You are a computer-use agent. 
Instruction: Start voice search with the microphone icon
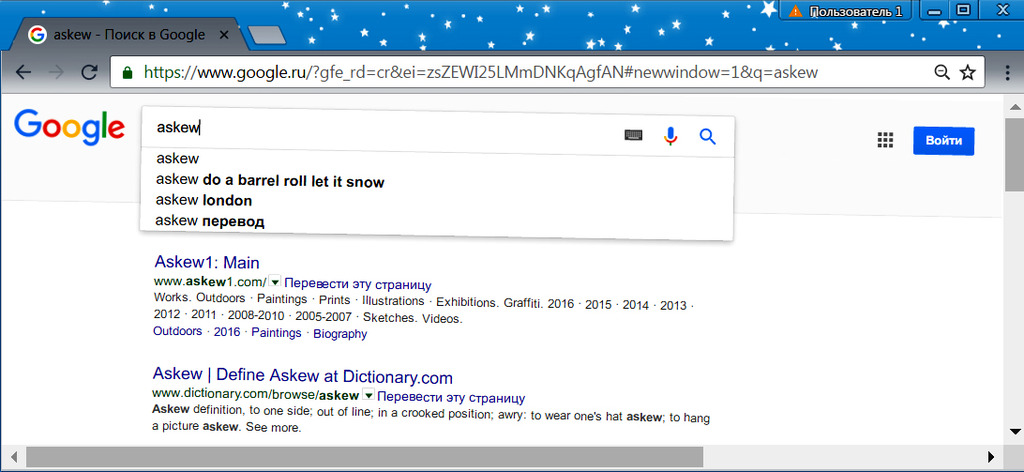click(670, 136)
